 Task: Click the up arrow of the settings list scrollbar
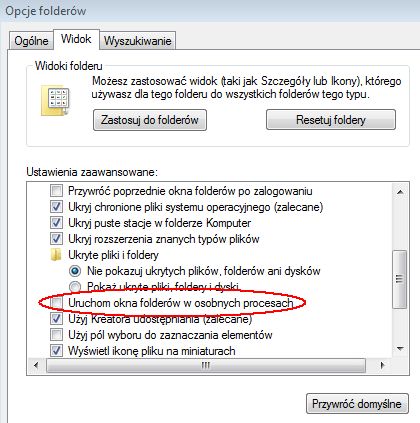pyautogui.click(x=400, y=192)
